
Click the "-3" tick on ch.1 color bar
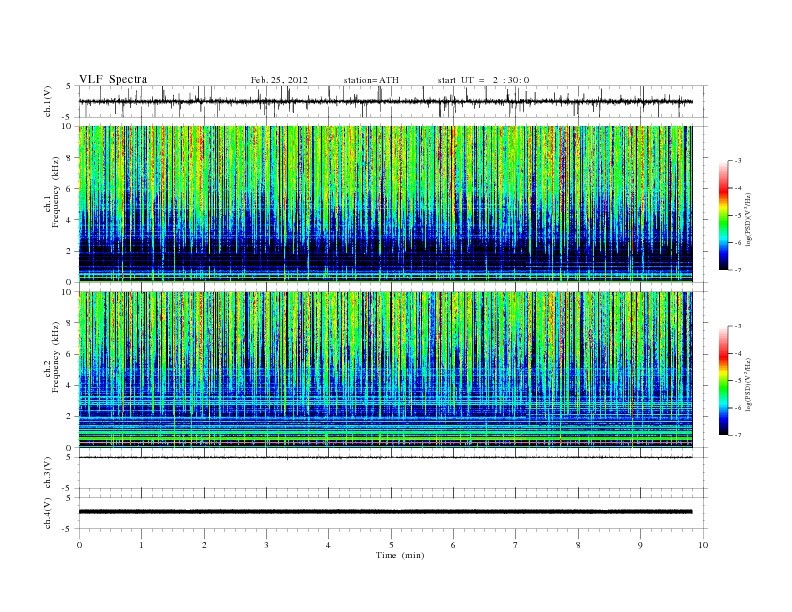coord(737,161)
